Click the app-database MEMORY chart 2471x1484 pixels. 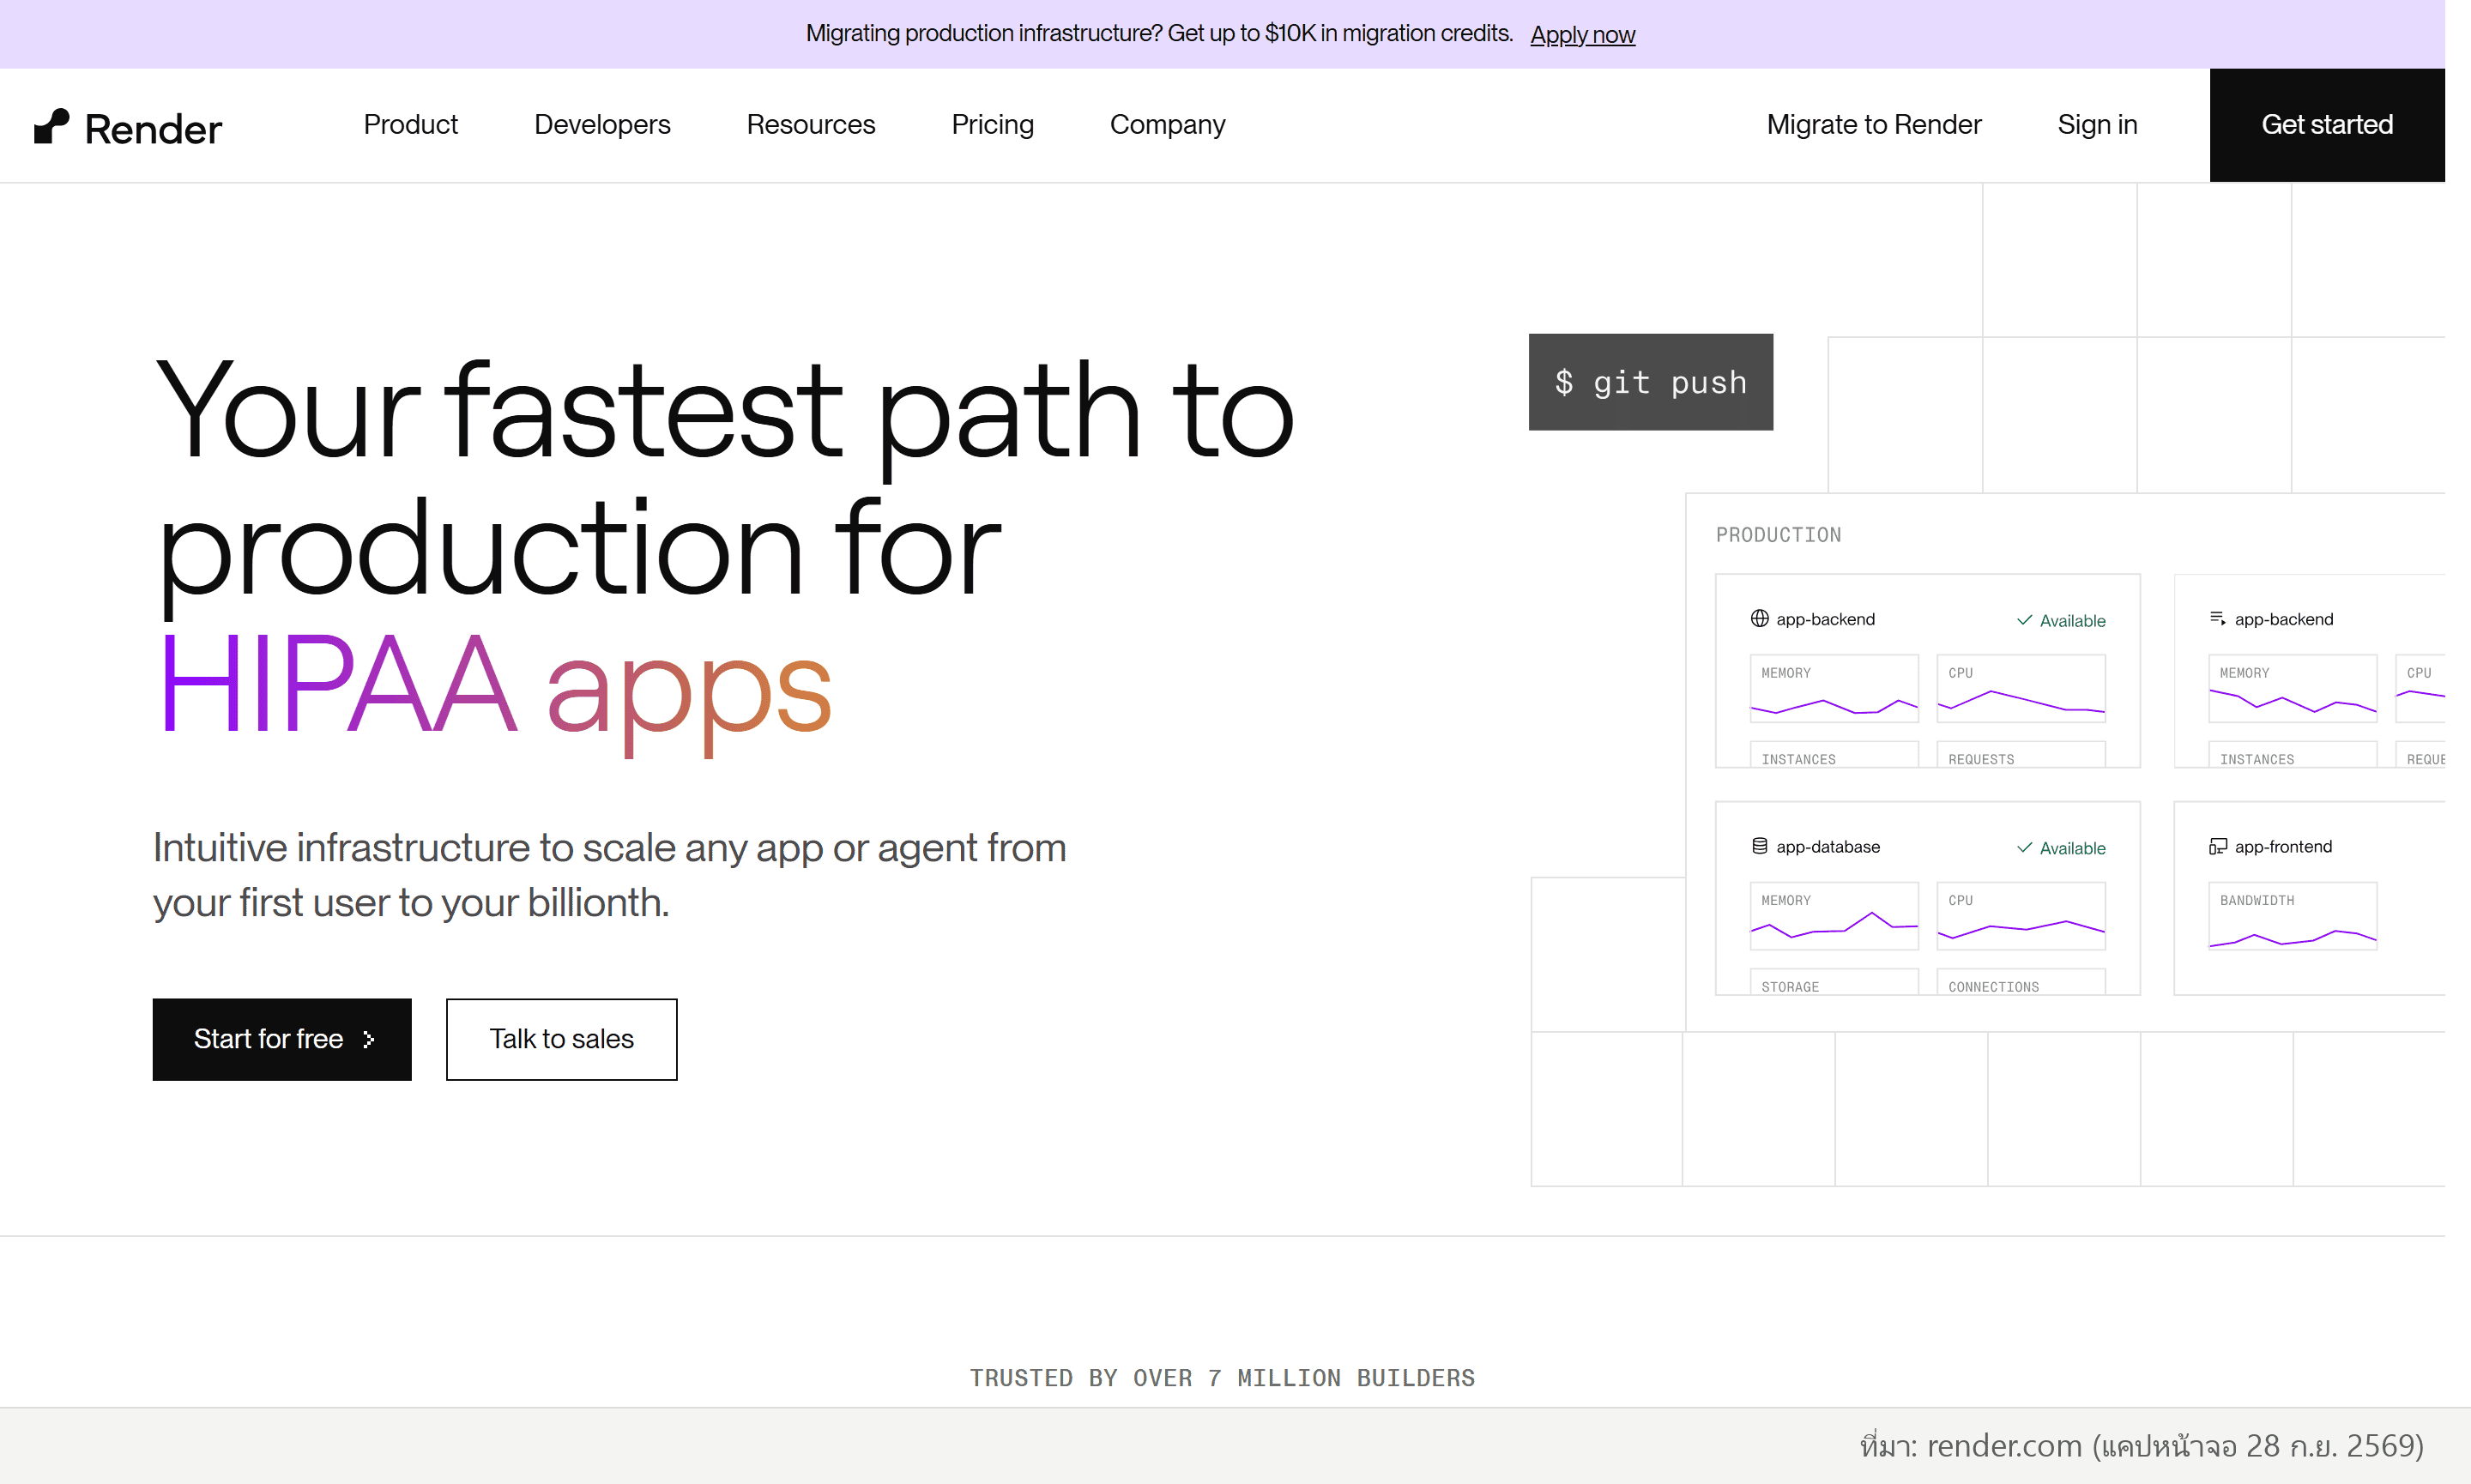(1834, 915)
